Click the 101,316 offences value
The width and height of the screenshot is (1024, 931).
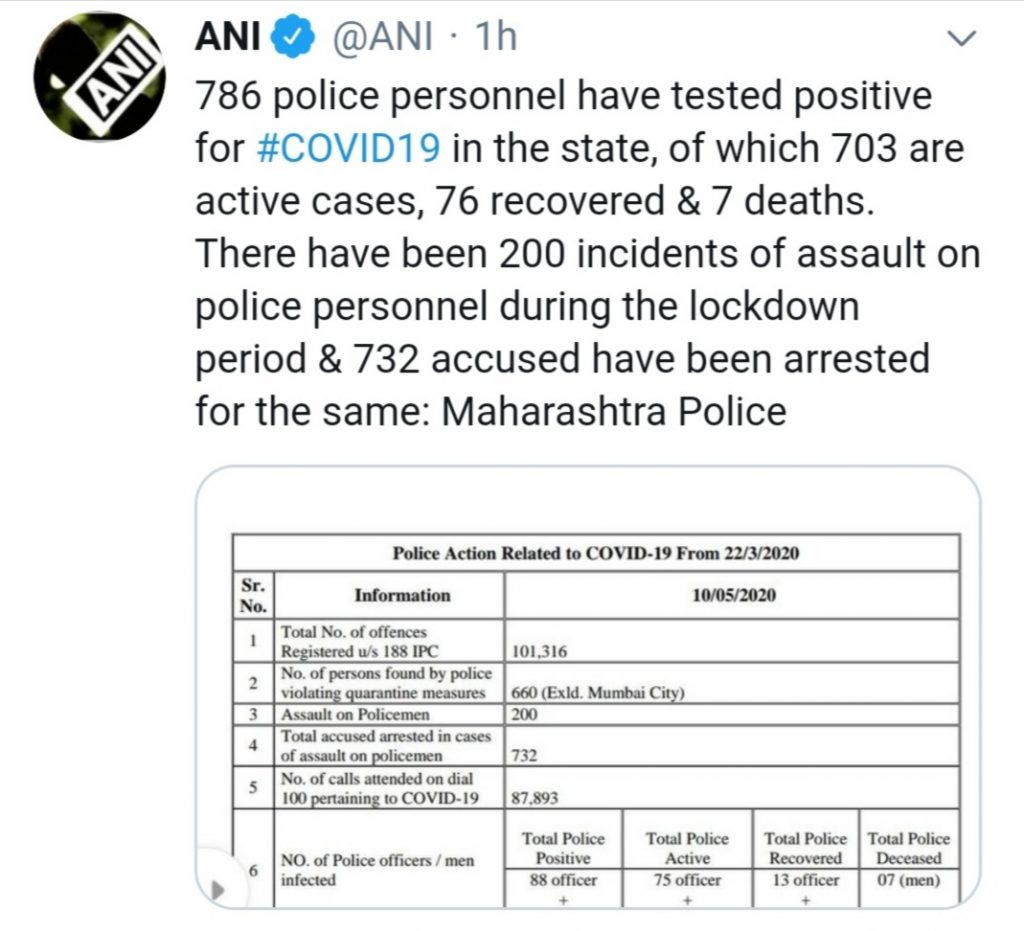(540, 651)
